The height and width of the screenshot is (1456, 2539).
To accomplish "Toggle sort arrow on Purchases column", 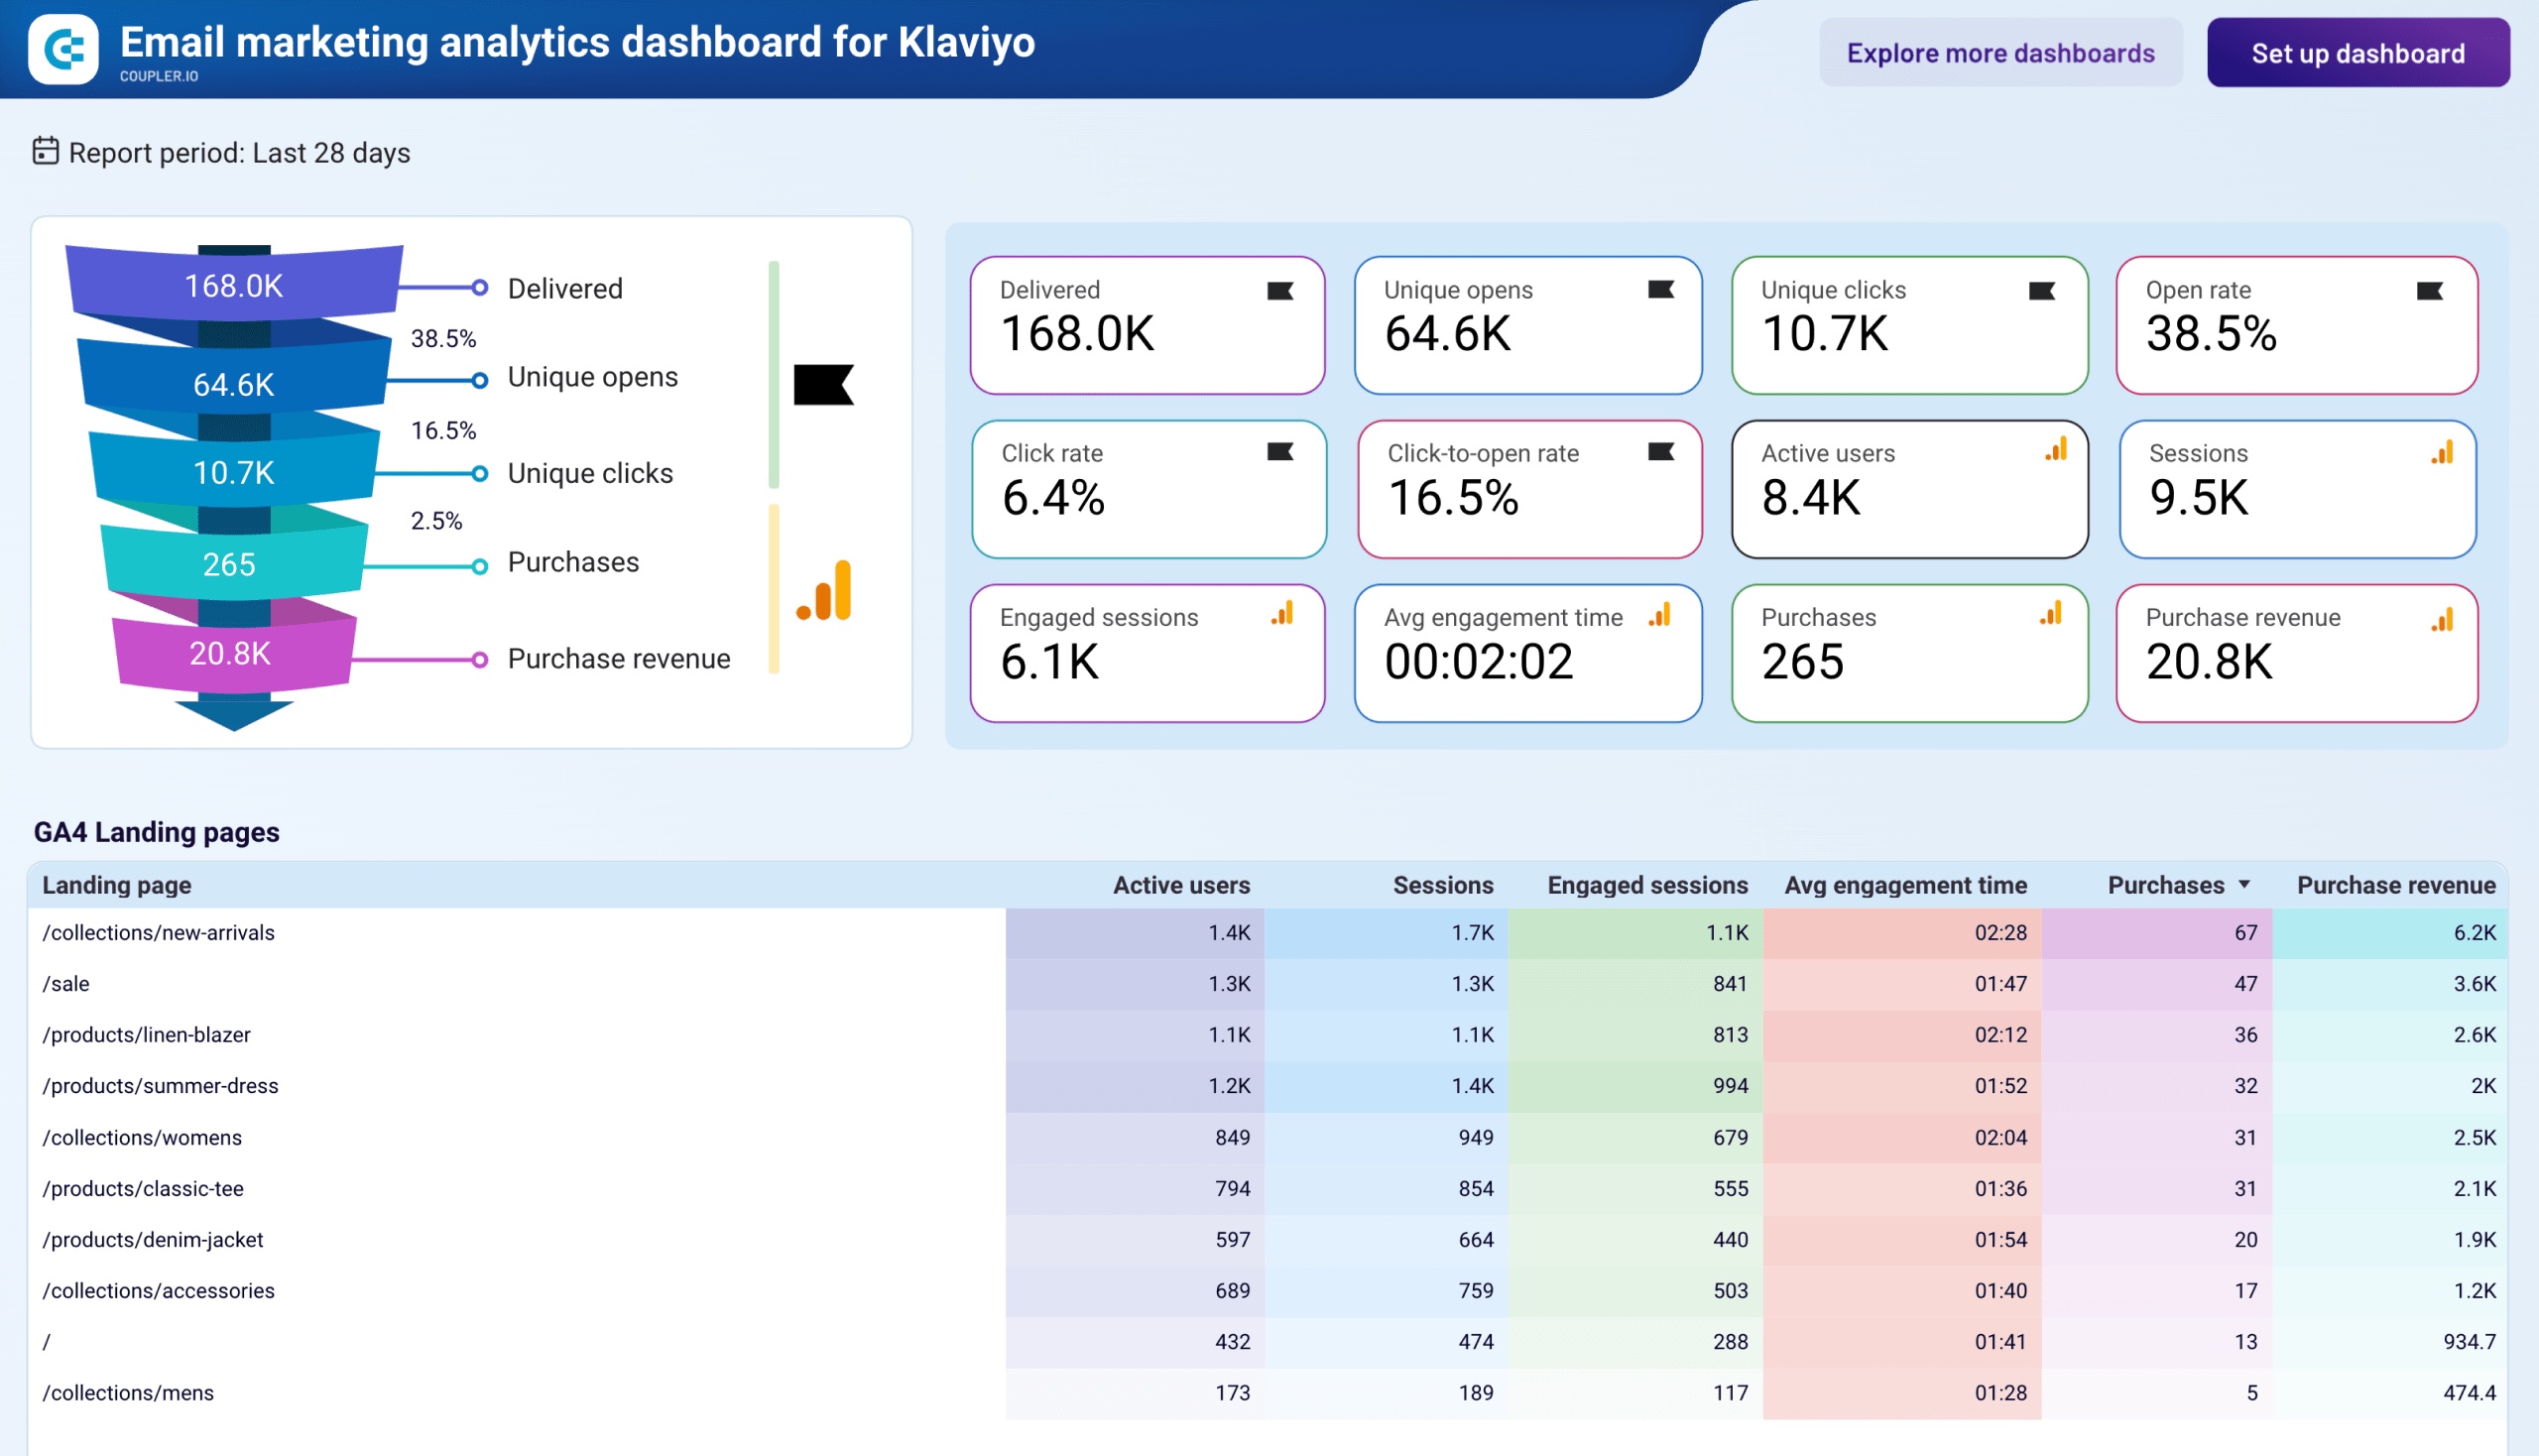I will point(2244,884).
